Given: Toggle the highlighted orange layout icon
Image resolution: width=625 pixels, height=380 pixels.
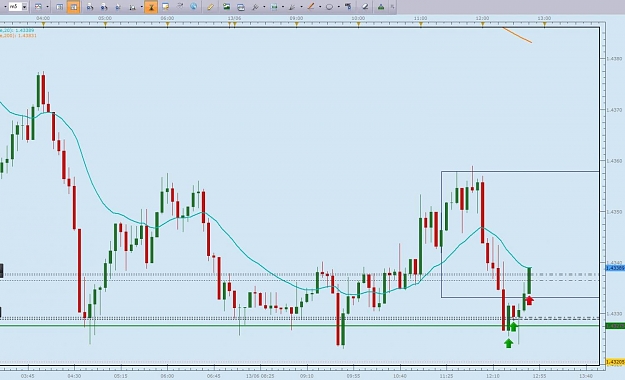Looking at the screenshot, I should tap(73, 7).
